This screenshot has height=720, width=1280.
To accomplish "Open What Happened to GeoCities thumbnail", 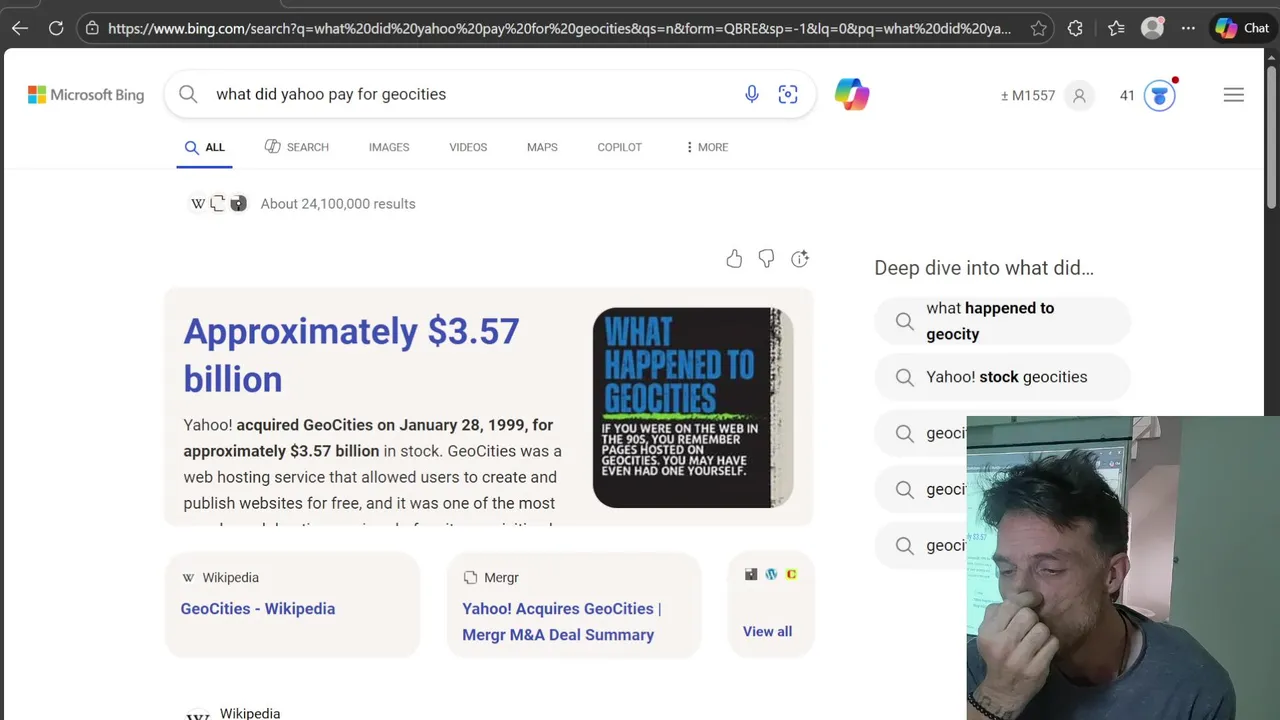I will click(x=692, y=407).
